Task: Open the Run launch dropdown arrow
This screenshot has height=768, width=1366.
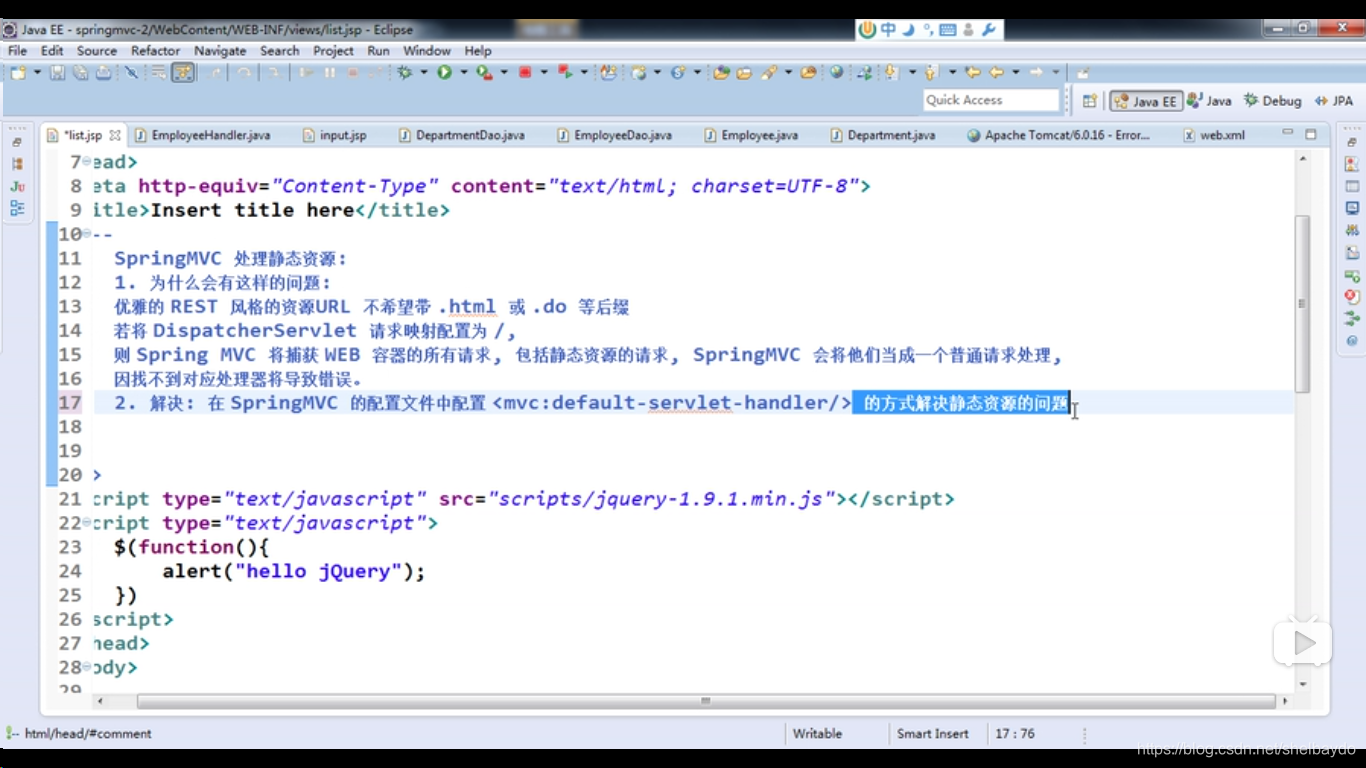Action: click(x=464, y=72)
